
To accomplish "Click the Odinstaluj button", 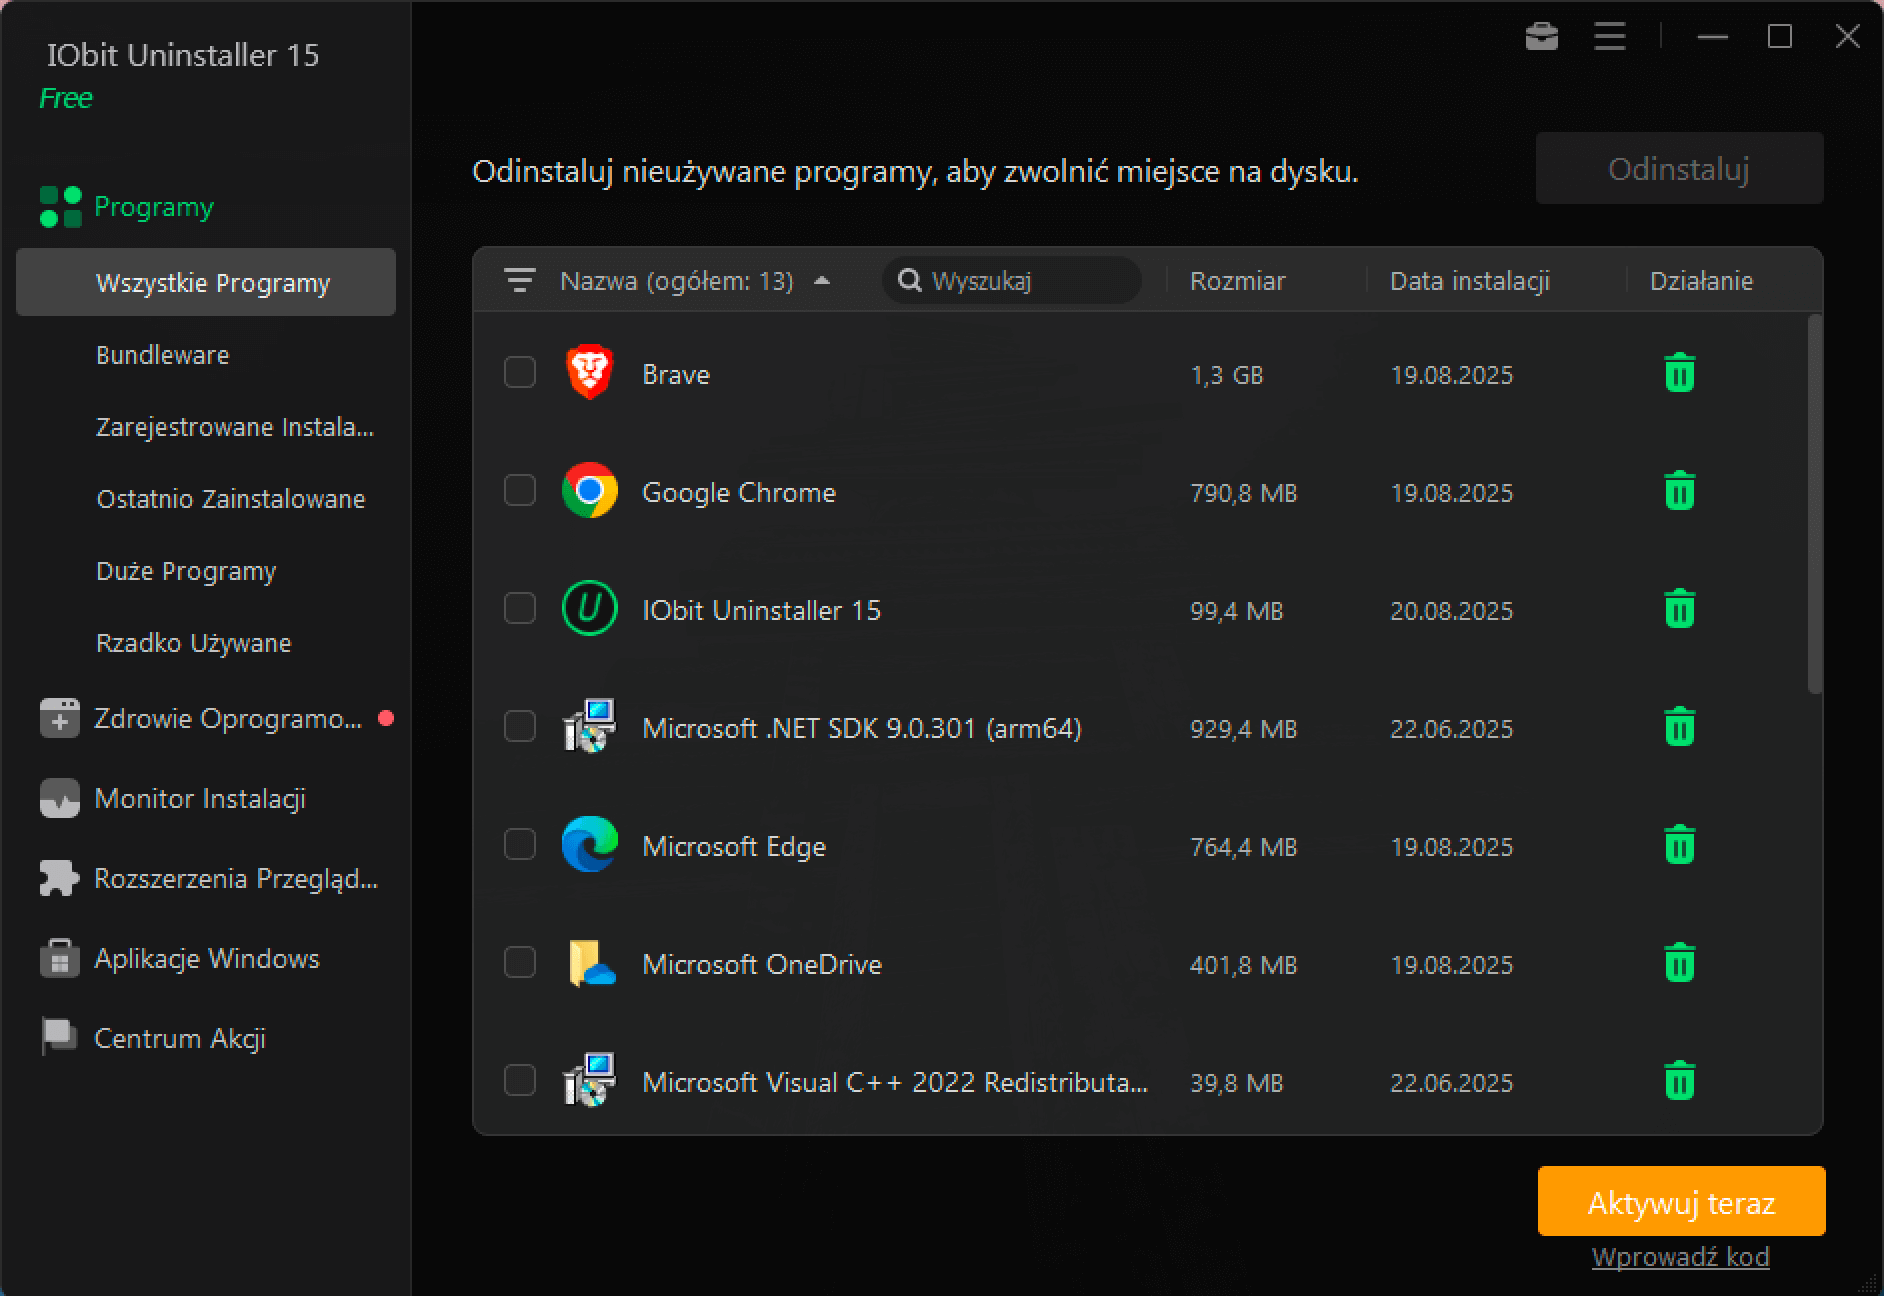I will [1679, 169].
